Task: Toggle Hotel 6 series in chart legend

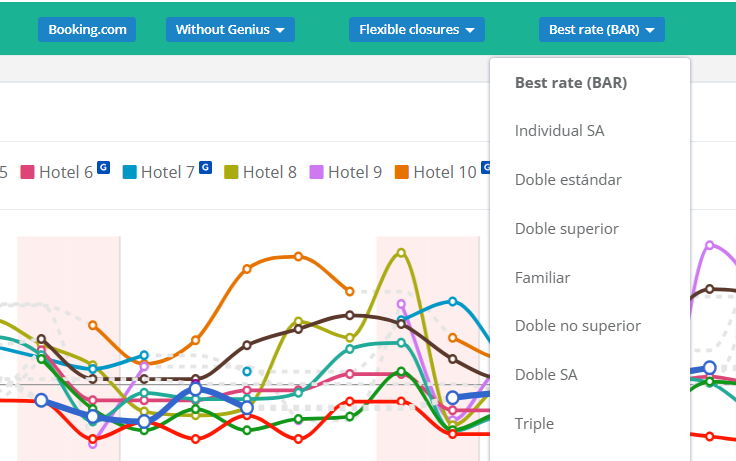Action: (57, 172)
